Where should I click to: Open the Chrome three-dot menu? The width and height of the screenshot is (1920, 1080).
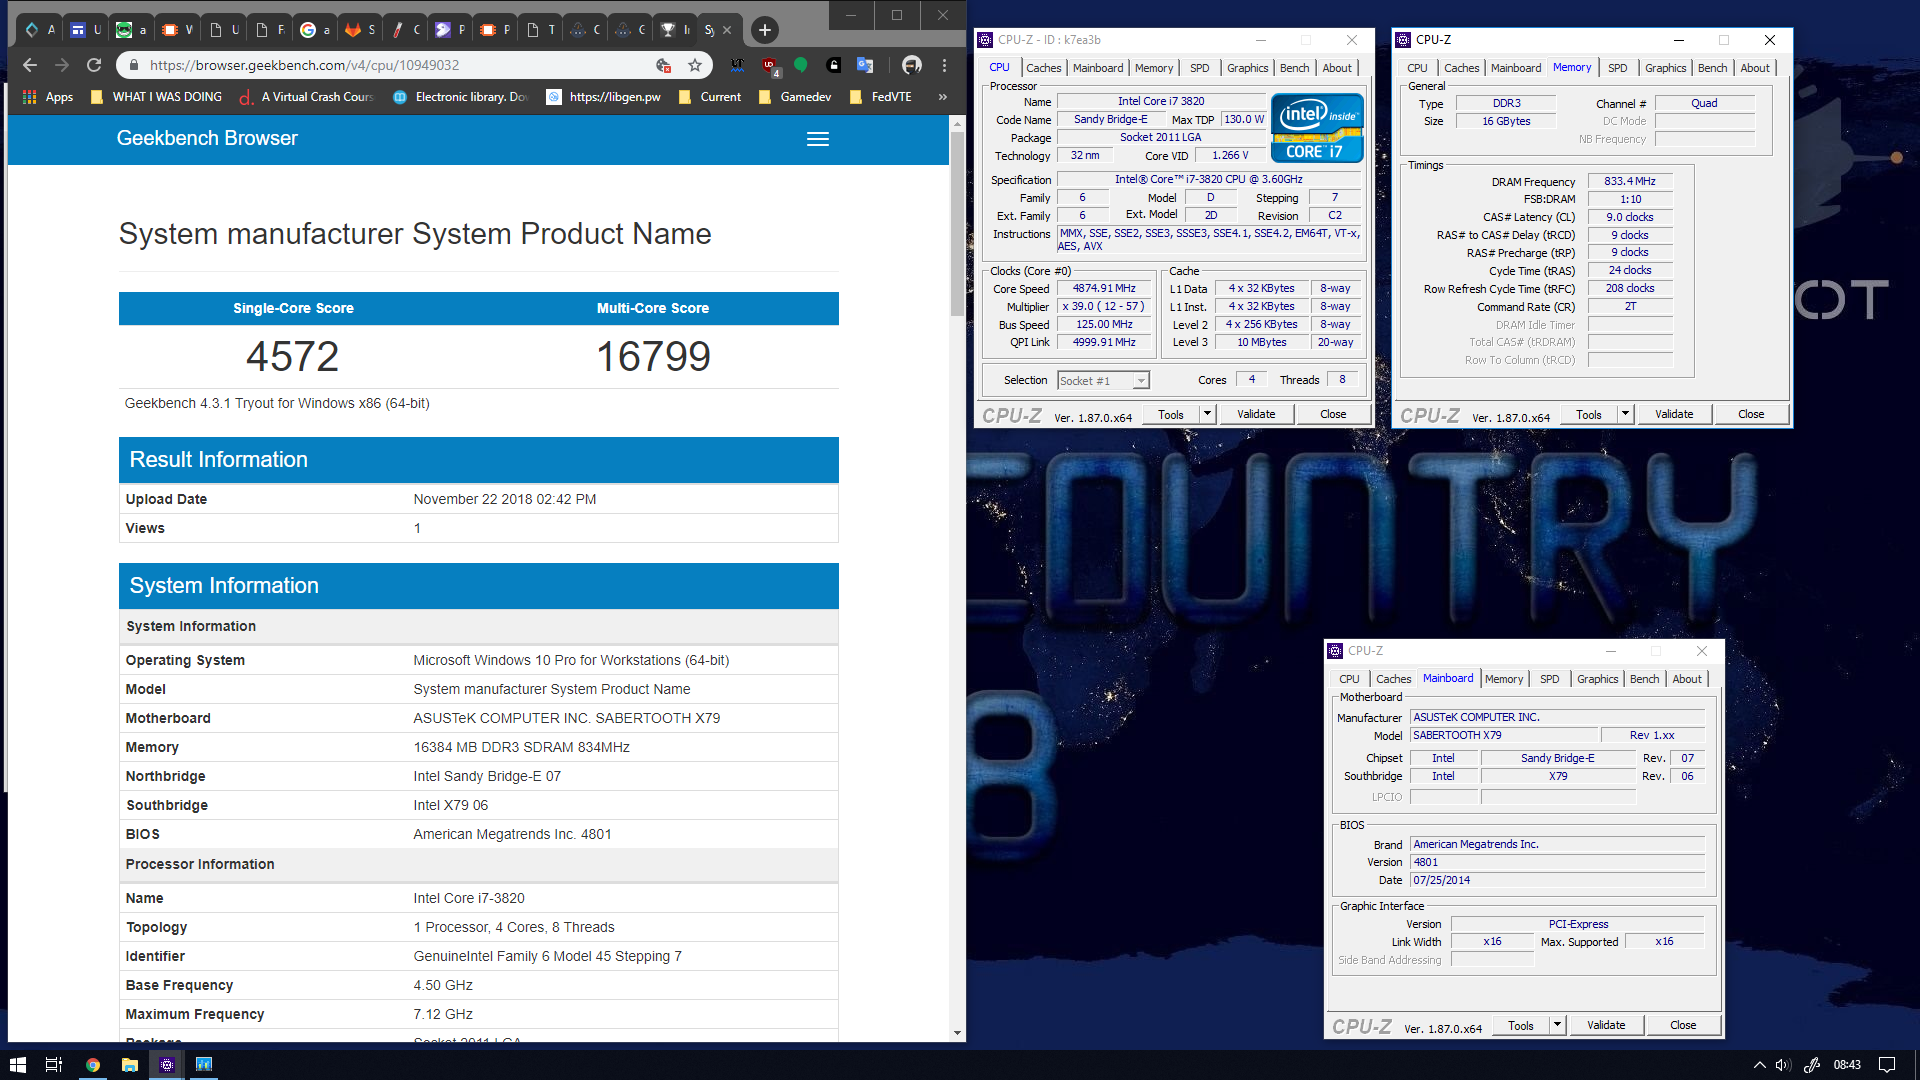coord(944,65)
